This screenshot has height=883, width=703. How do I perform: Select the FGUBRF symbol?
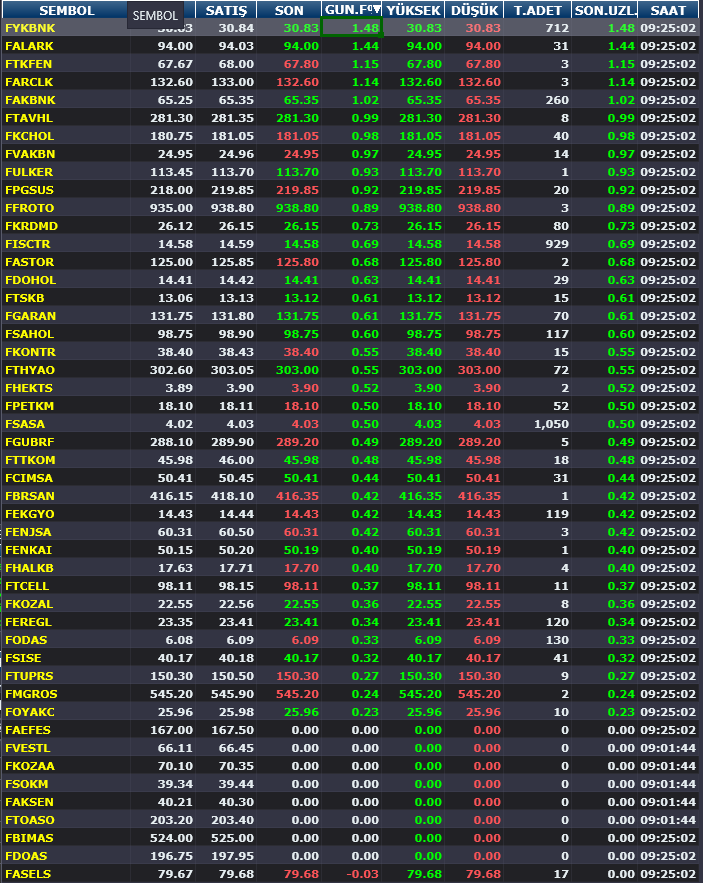[x=29, y=442]
